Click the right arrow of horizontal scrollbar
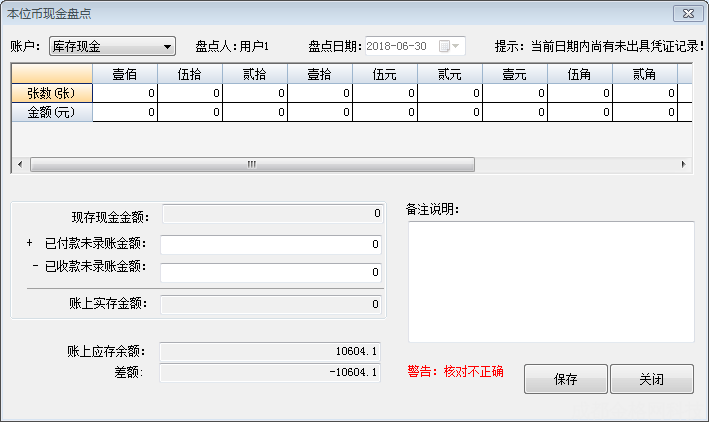This screenshot has height=422, width=709. pyautogui.click(x=684, y=165)
